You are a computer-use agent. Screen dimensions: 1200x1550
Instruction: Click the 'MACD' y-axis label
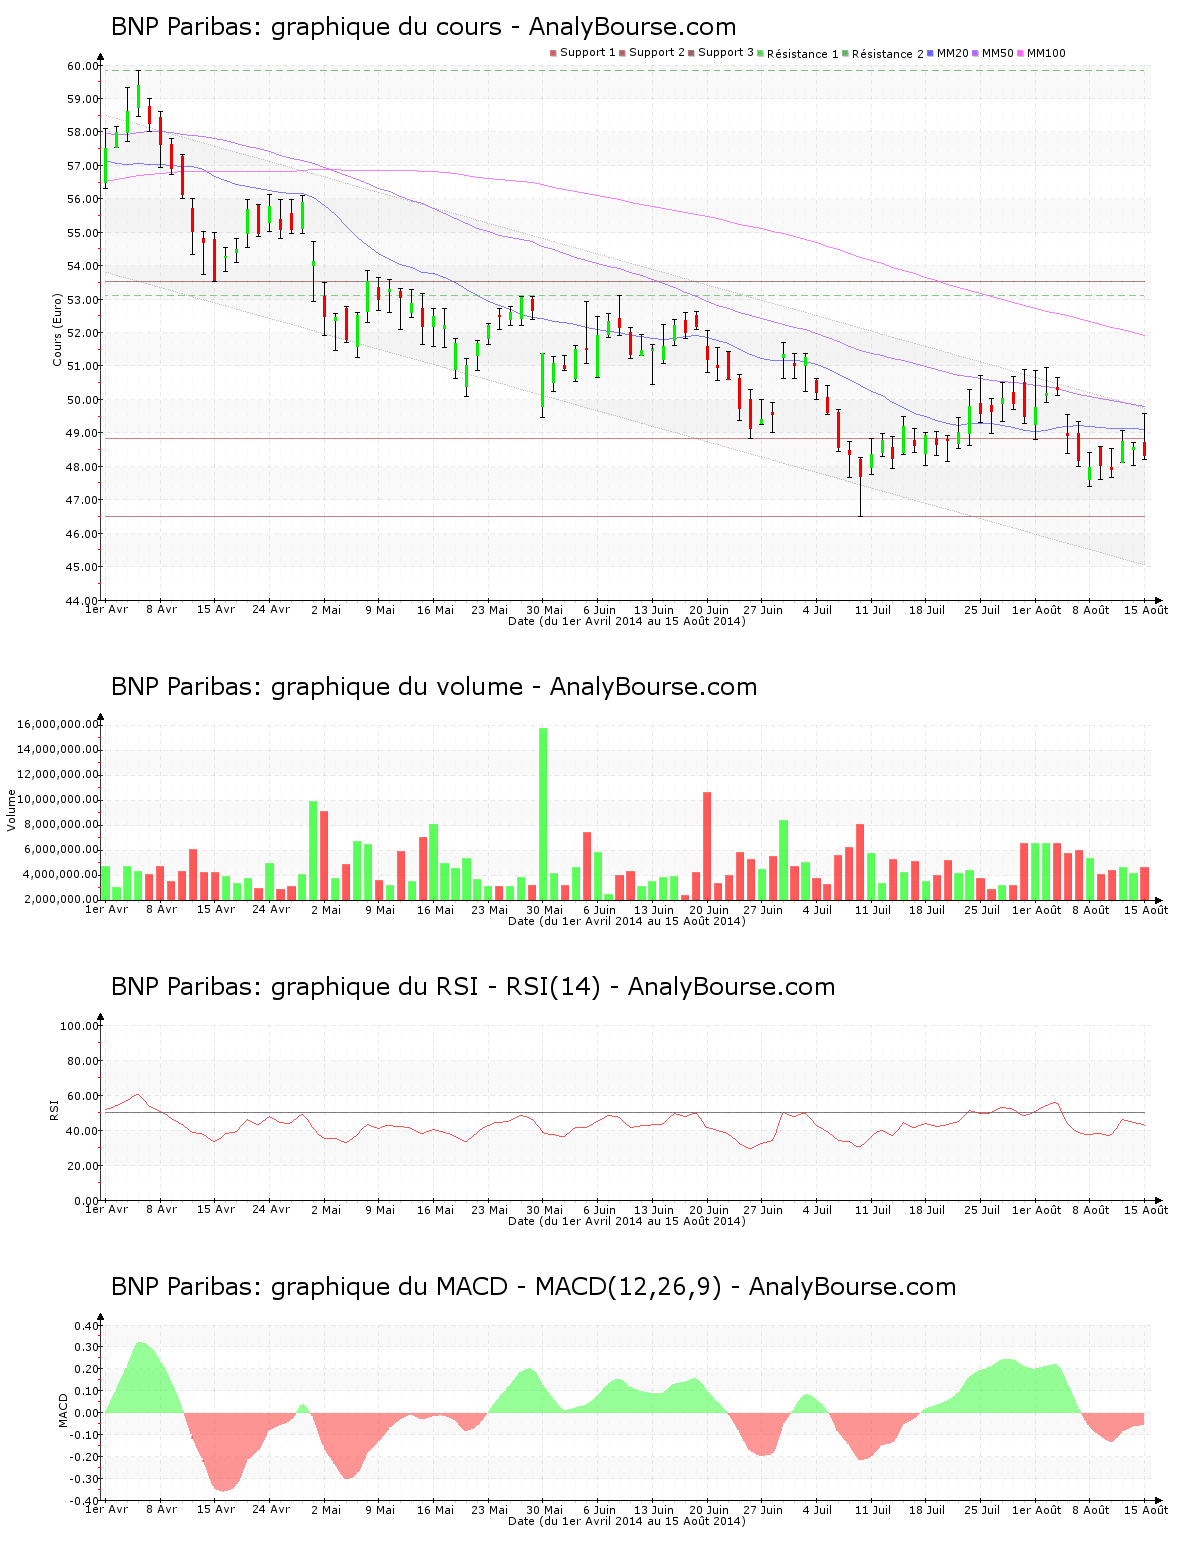[63, 1410]
